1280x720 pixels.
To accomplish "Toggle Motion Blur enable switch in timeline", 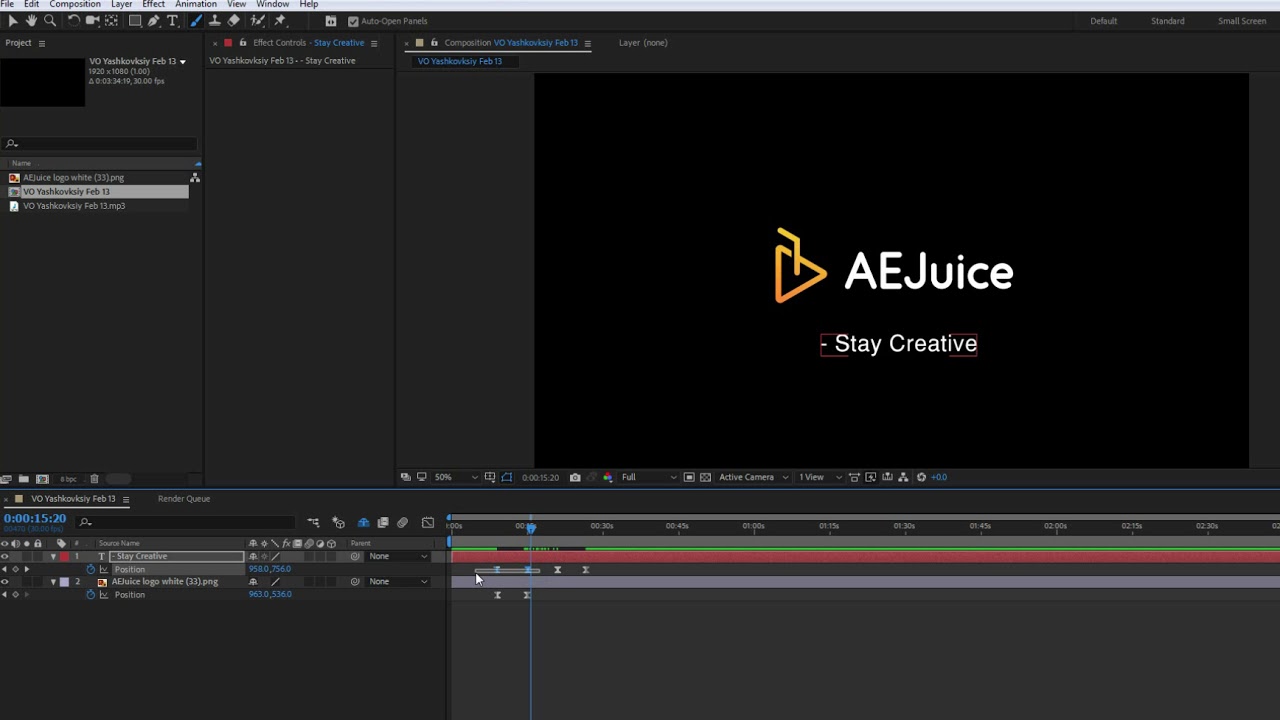I will pyautogui.click(x=402, y=523).
